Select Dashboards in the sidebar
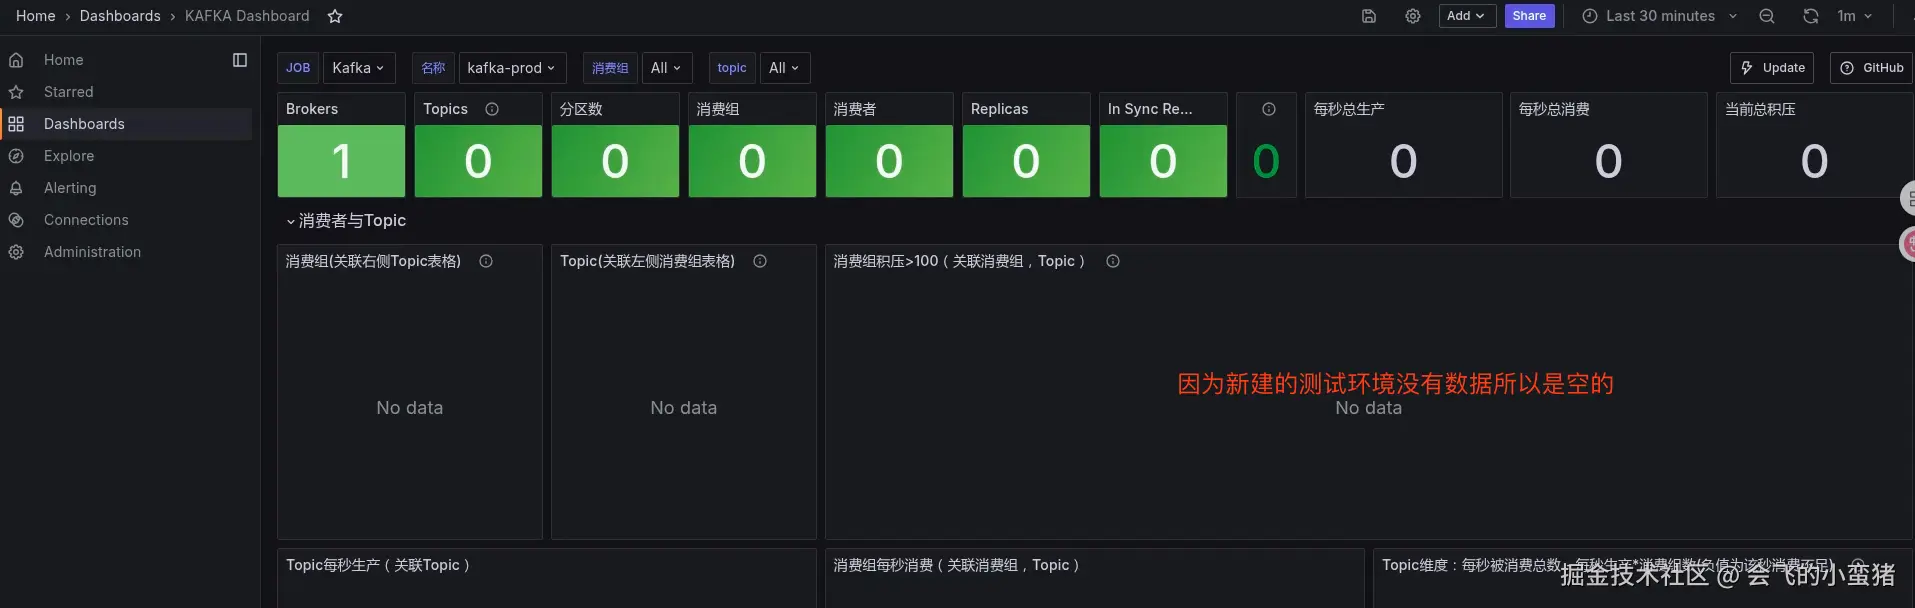This screenshot has width=1915, height=608. click(x=84, y=124)
